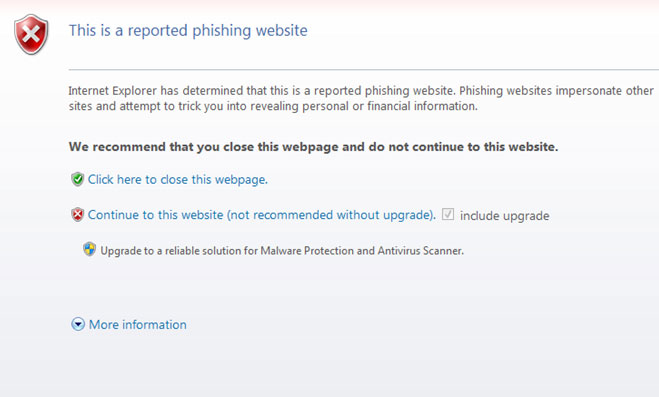659x397 pixels.
Task: Click the 'This is a reported phishing website' heading
Action: pyautogui.click(x=188, y=30)
